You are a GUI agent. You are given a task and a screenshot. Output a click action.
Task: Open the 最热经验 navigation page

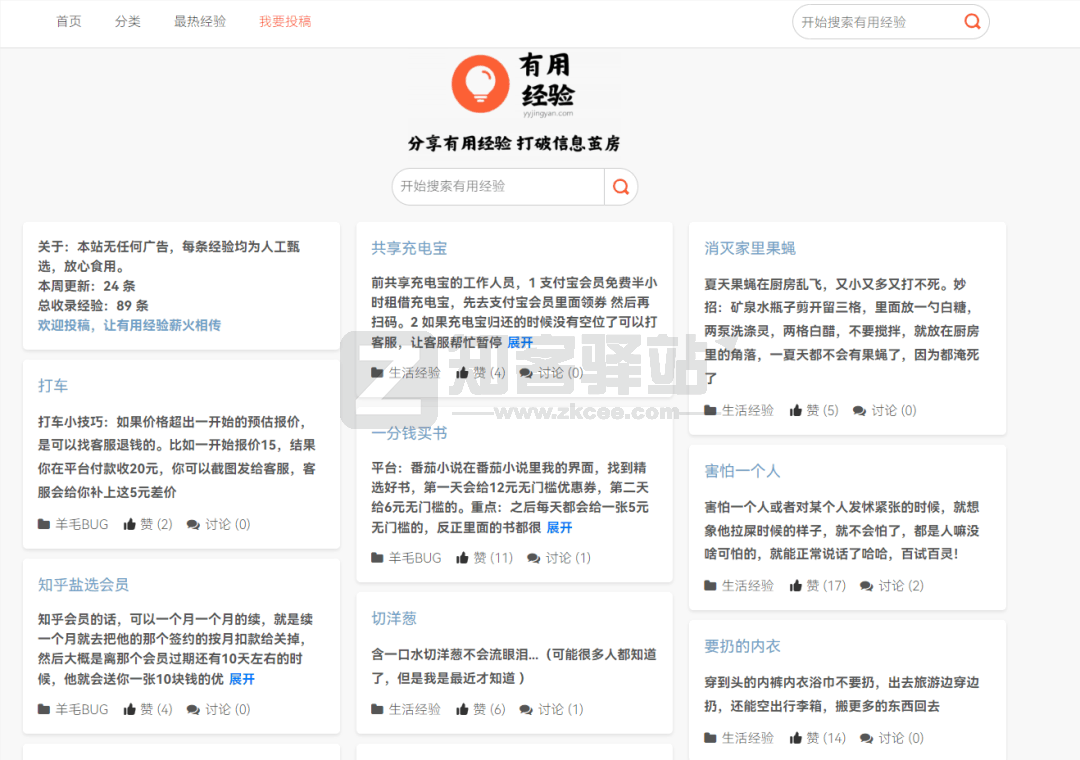(200, 22)
